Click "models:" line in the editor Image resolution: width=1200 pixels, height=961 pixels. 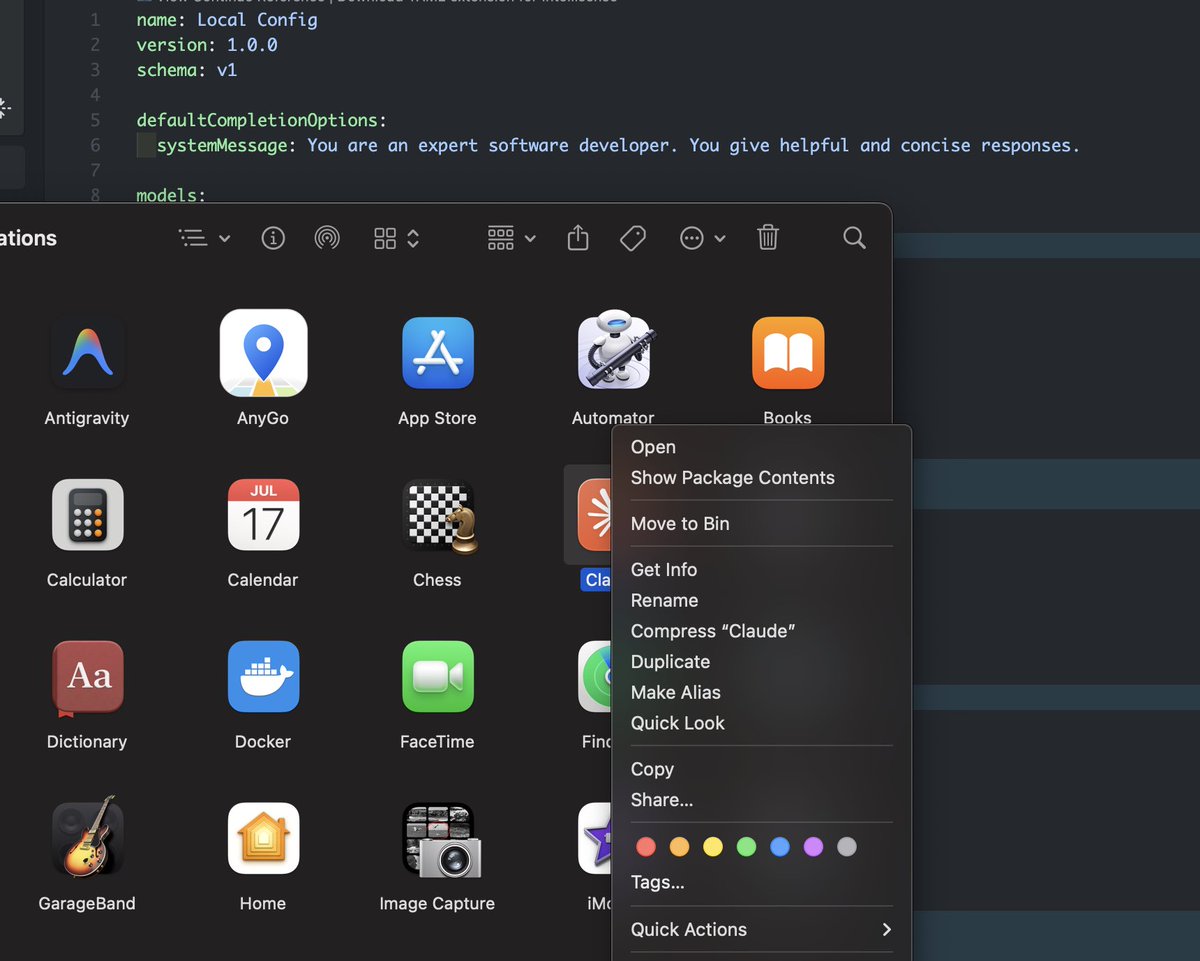pos(172,195)
